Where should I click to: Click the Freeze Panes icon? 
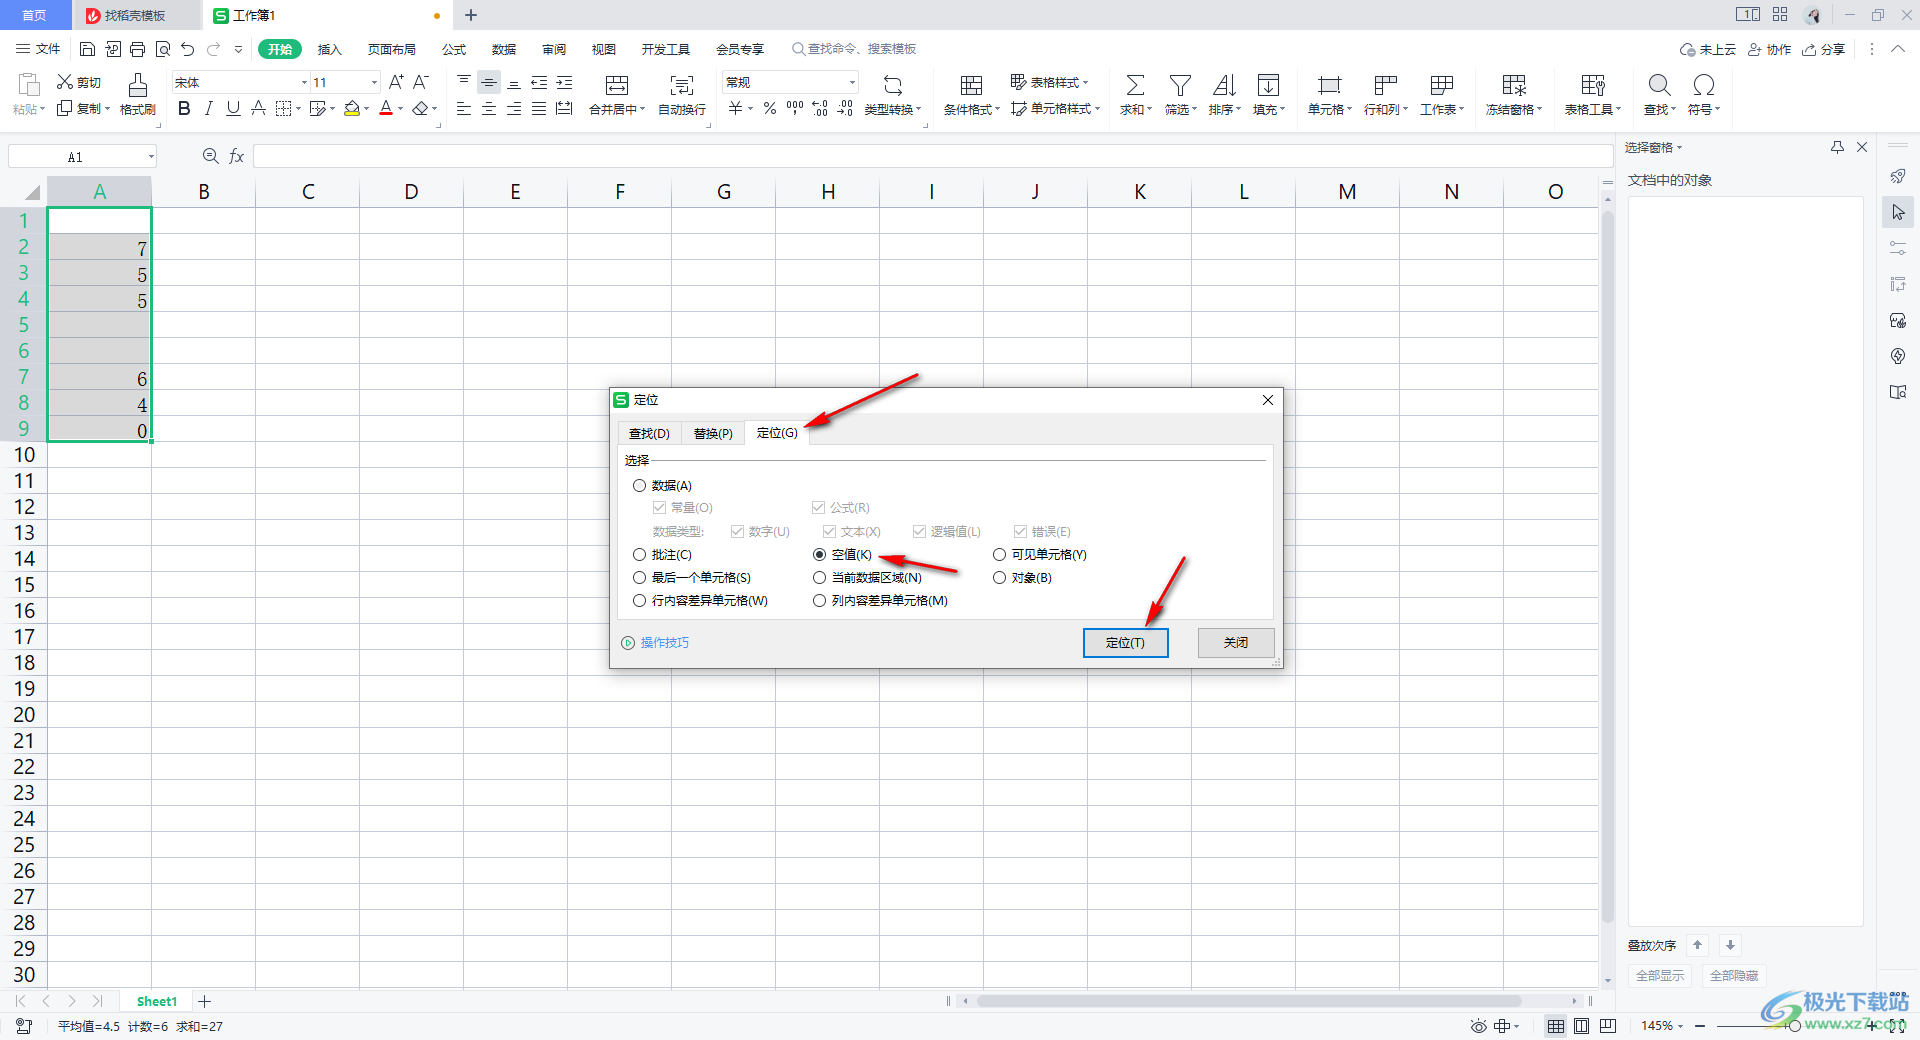point(1514,85)
